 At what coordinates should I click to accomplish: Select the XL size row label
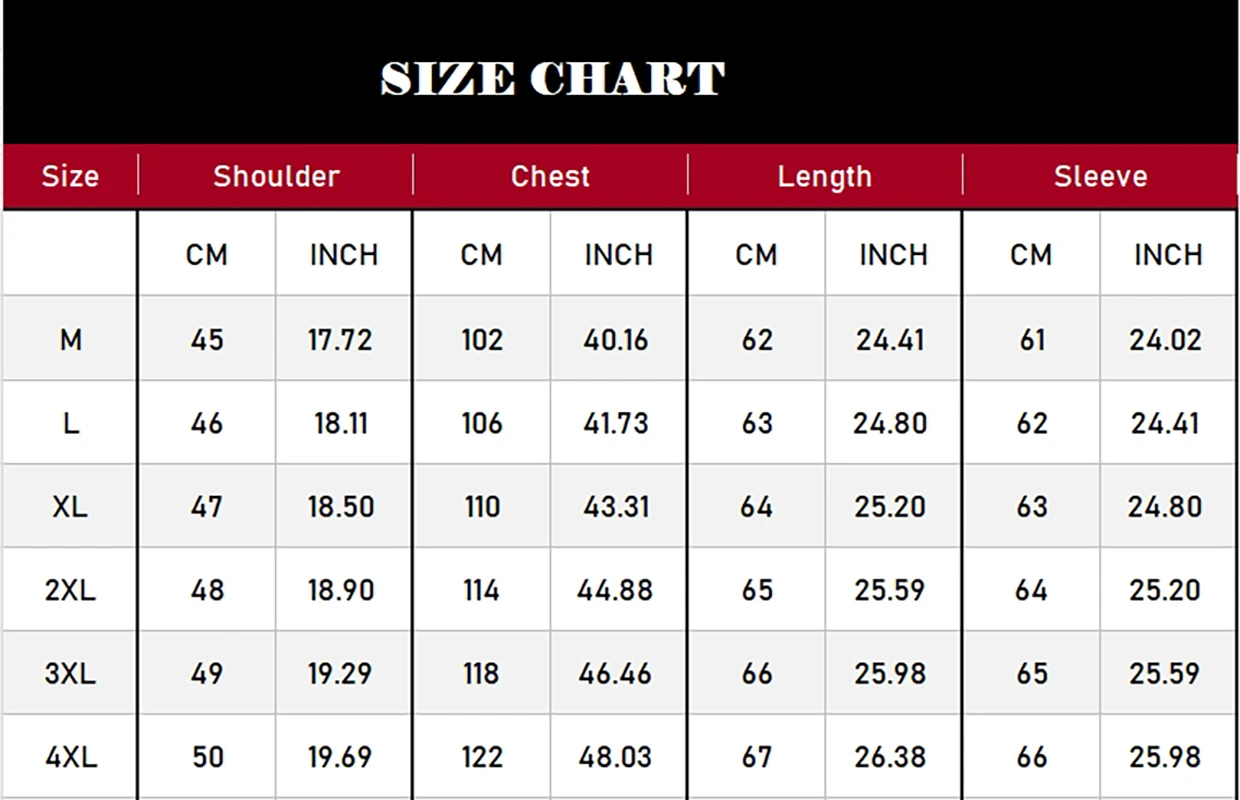pos(70,506)
